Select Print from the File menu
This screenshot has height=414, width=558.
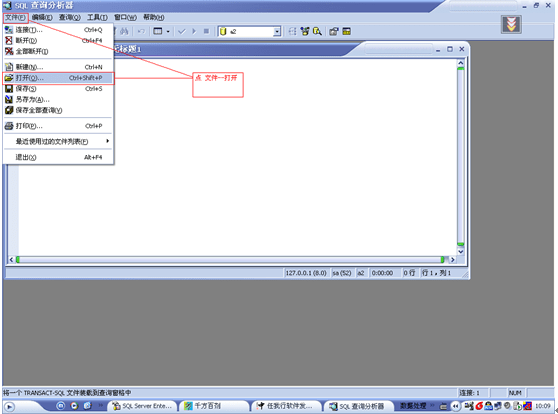click(58, 126)
